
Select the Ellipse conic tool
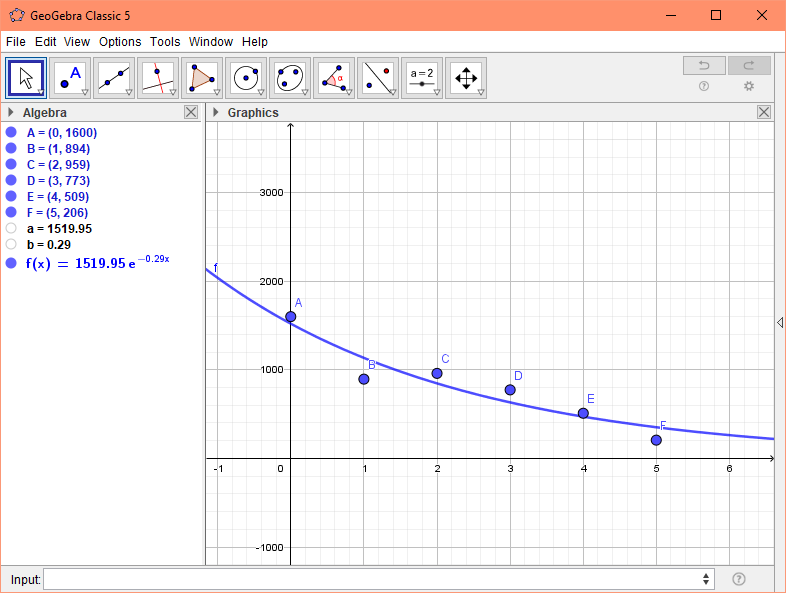pyautogui.click(x=290, y=78)
